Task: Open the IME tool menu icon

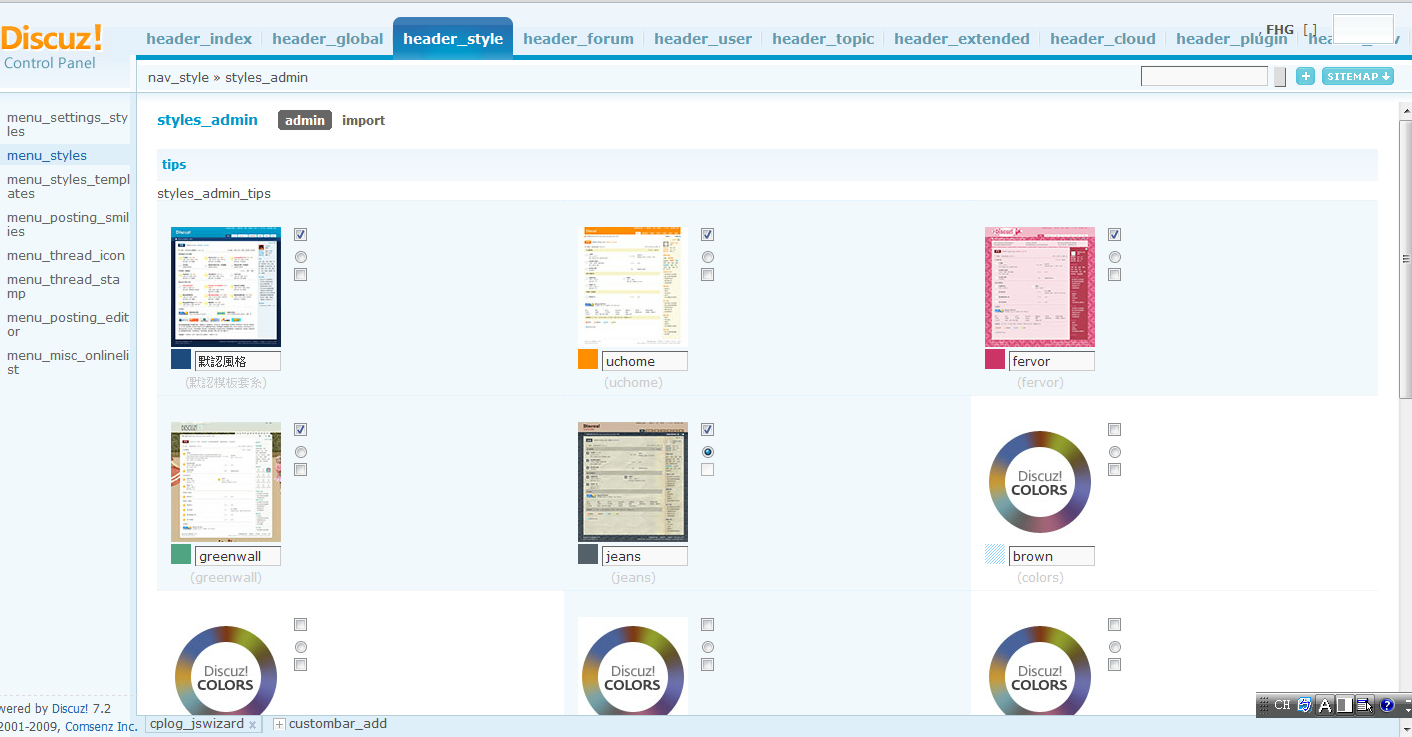Action: (1365, 705)
